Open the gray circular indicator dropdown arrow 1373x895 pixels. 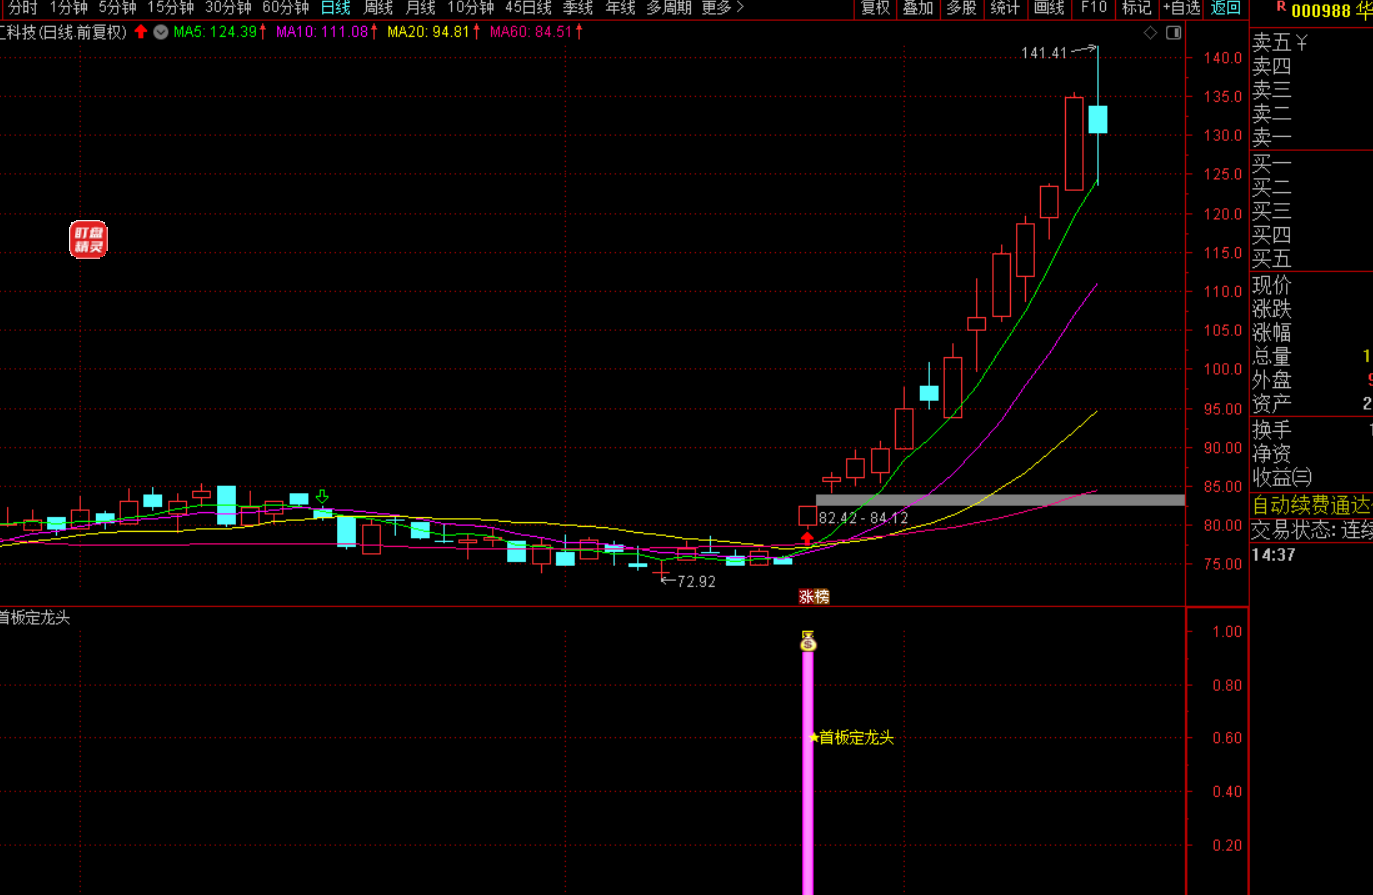coord(160,32)
